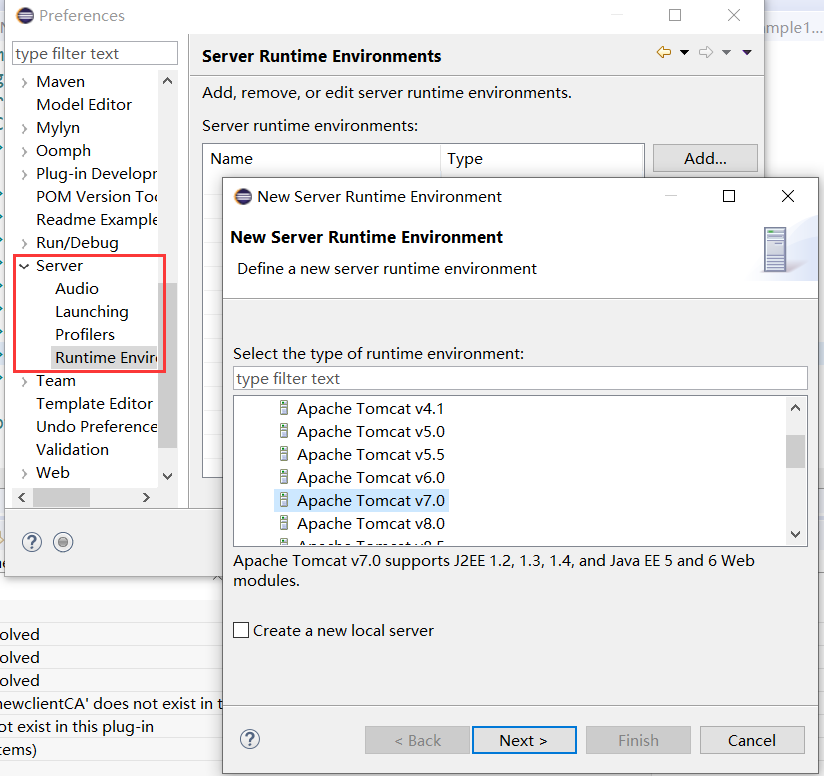Screen dimensions: 824x776
Task: Click the Next > button
Action: [x=524, y=740]
